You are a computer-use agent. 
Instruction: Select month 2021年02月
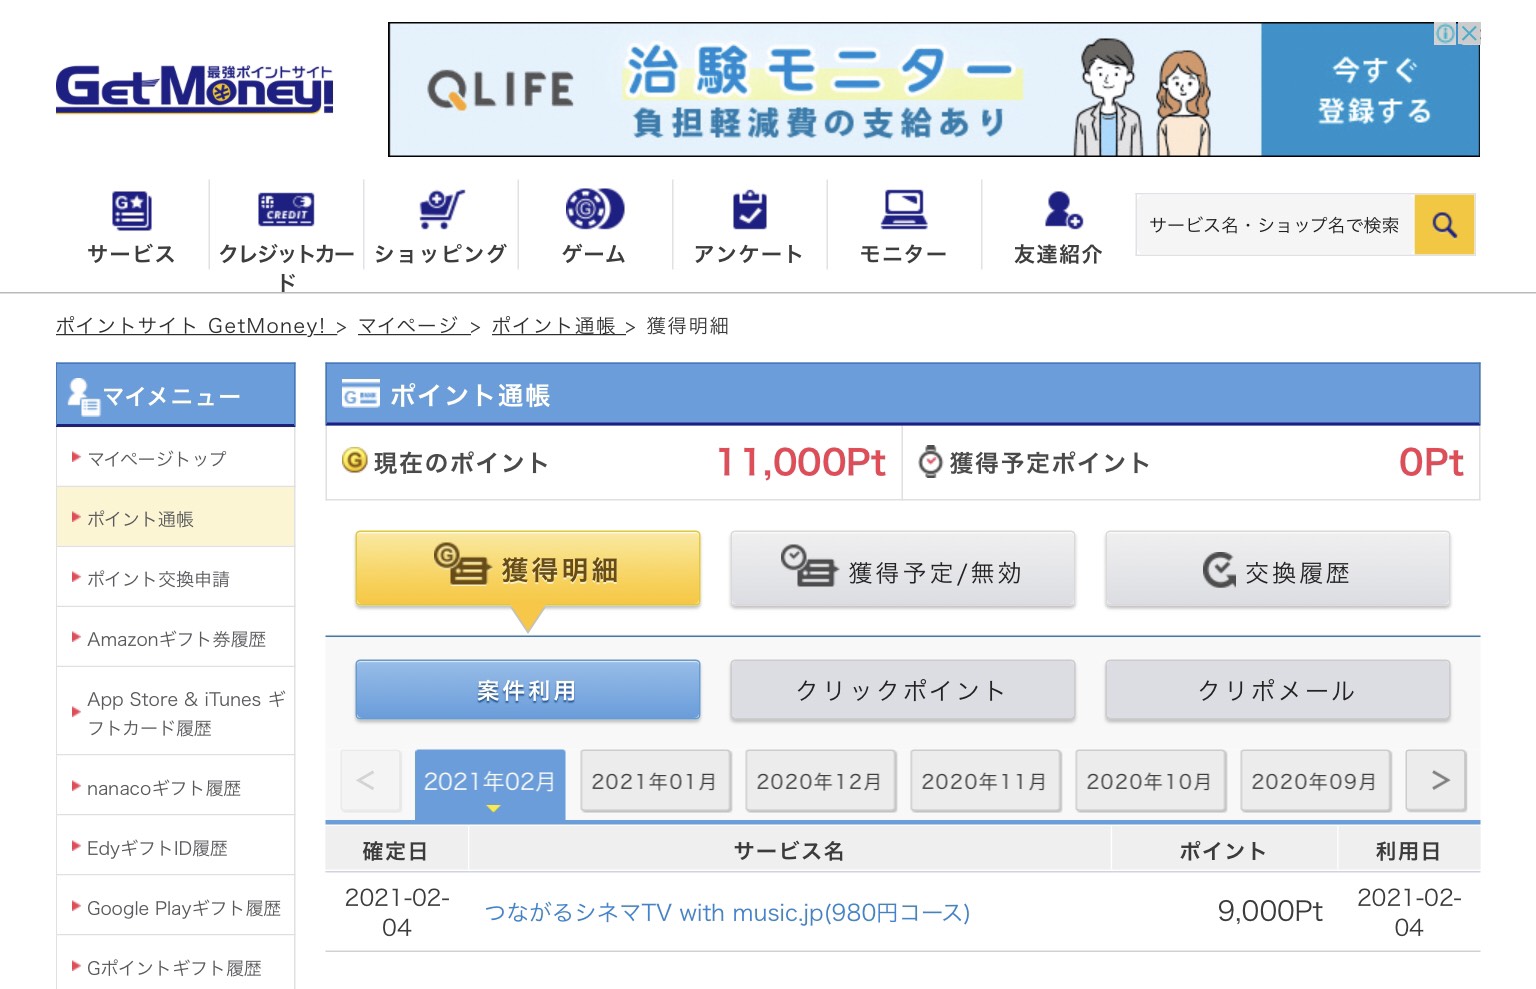coord(490,783)
